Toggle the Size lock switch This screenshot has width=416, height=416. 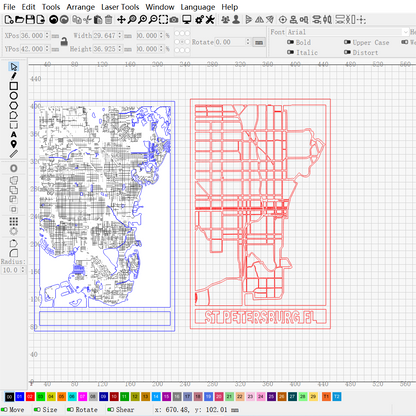[37, 409]
